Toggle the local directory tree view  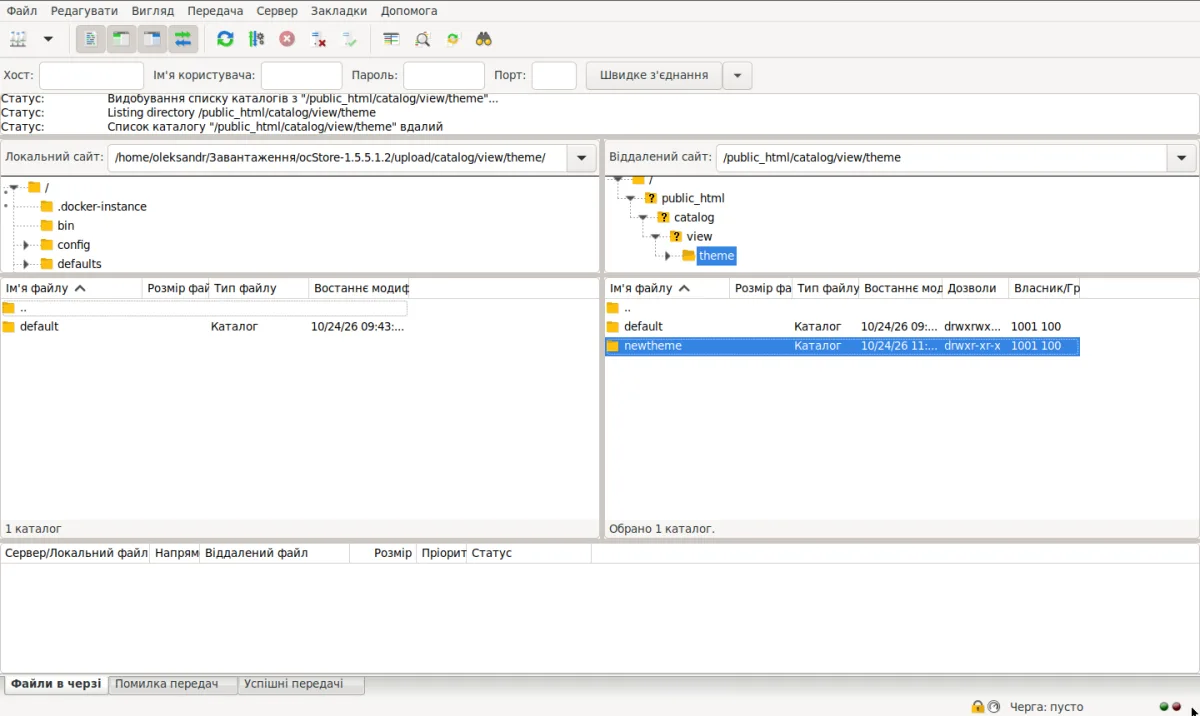(x=121, y=39)
